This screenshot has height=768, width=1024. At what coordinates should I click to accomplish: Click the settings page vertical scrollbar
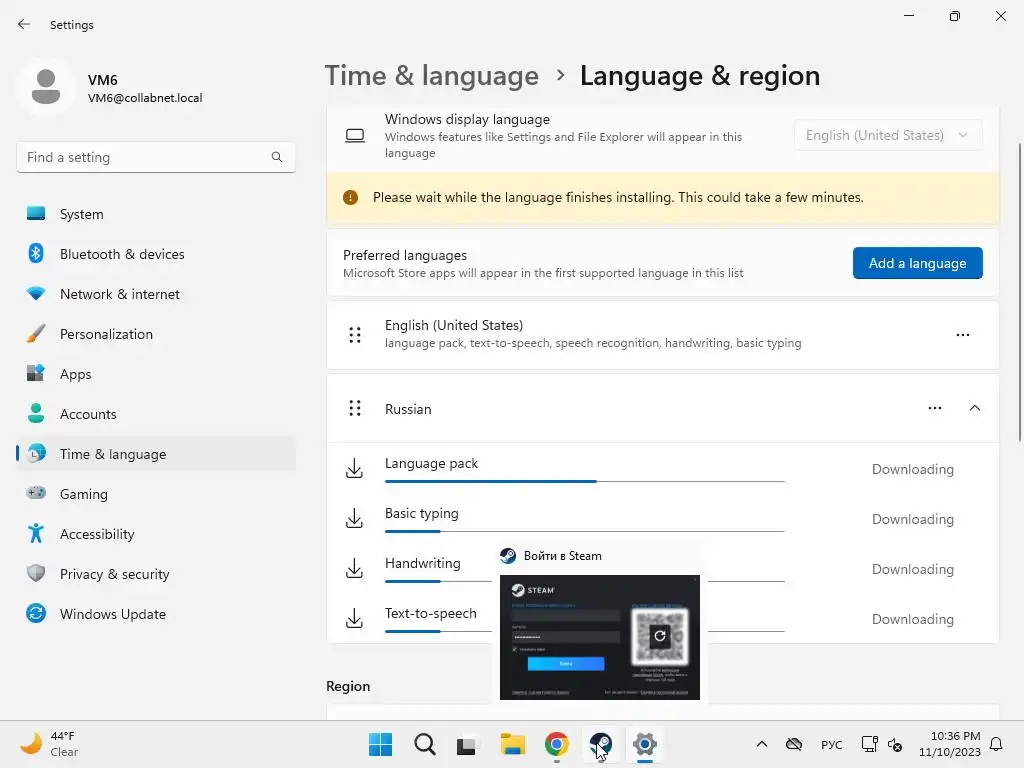[1019, 293]
